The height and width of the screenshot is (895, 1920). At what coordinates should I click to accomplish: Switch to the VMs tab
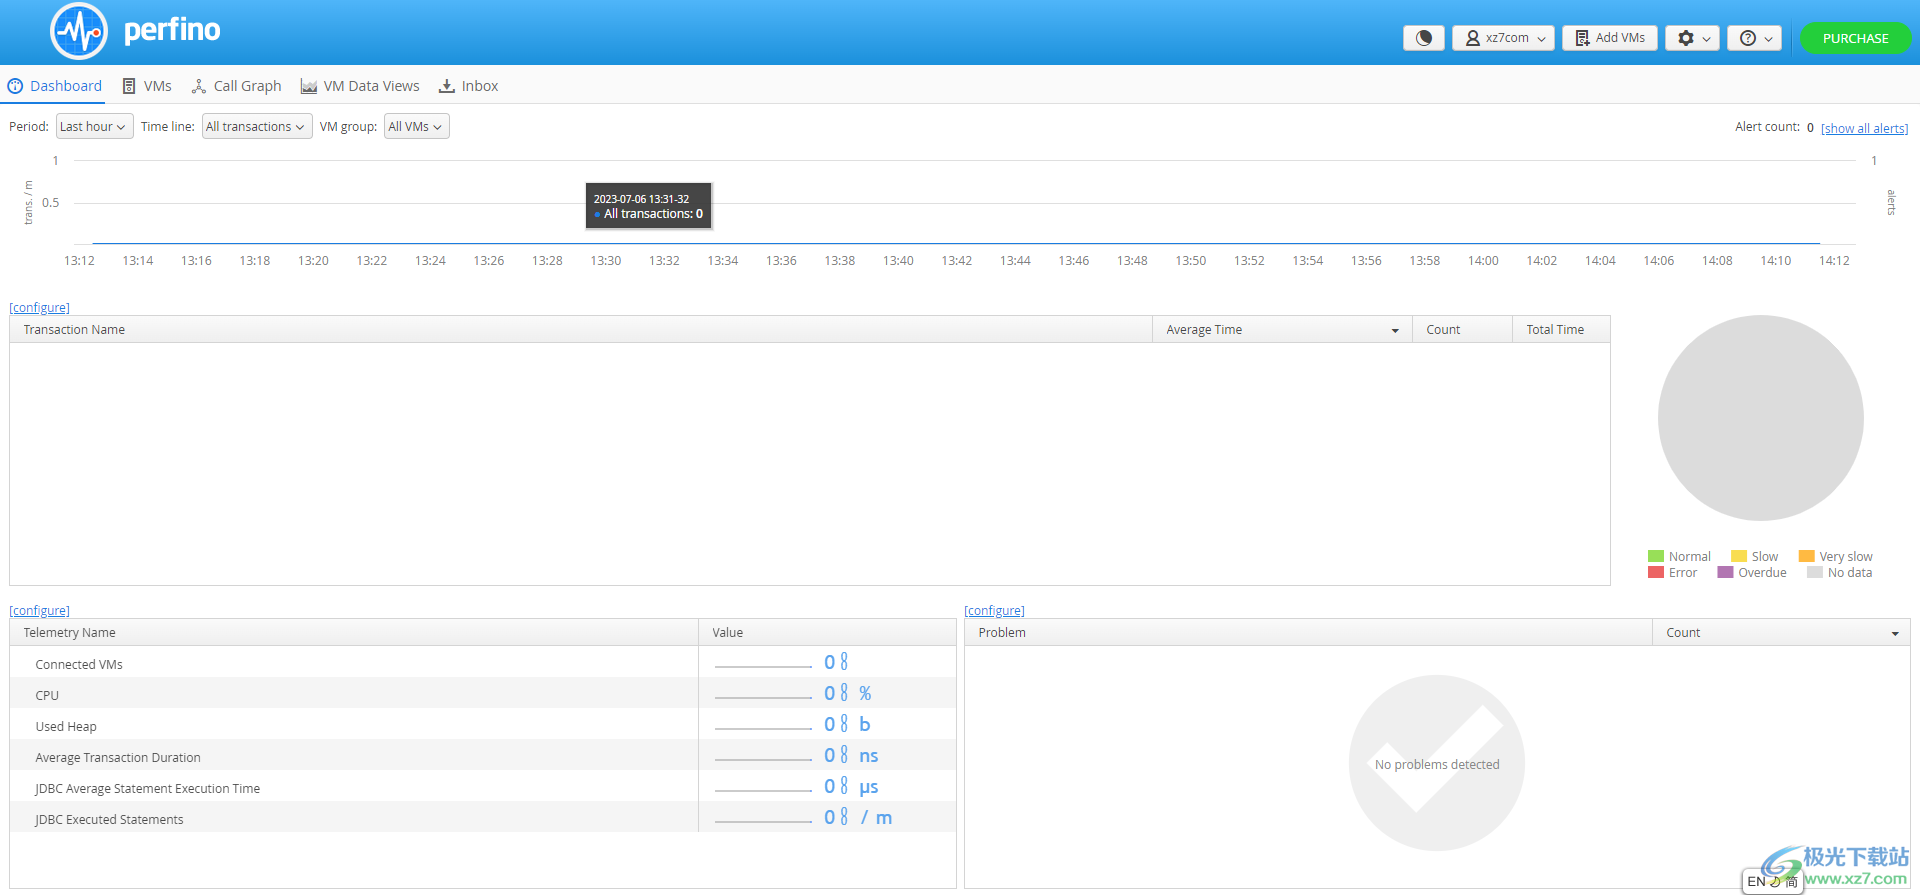click(x=147, y=86)
